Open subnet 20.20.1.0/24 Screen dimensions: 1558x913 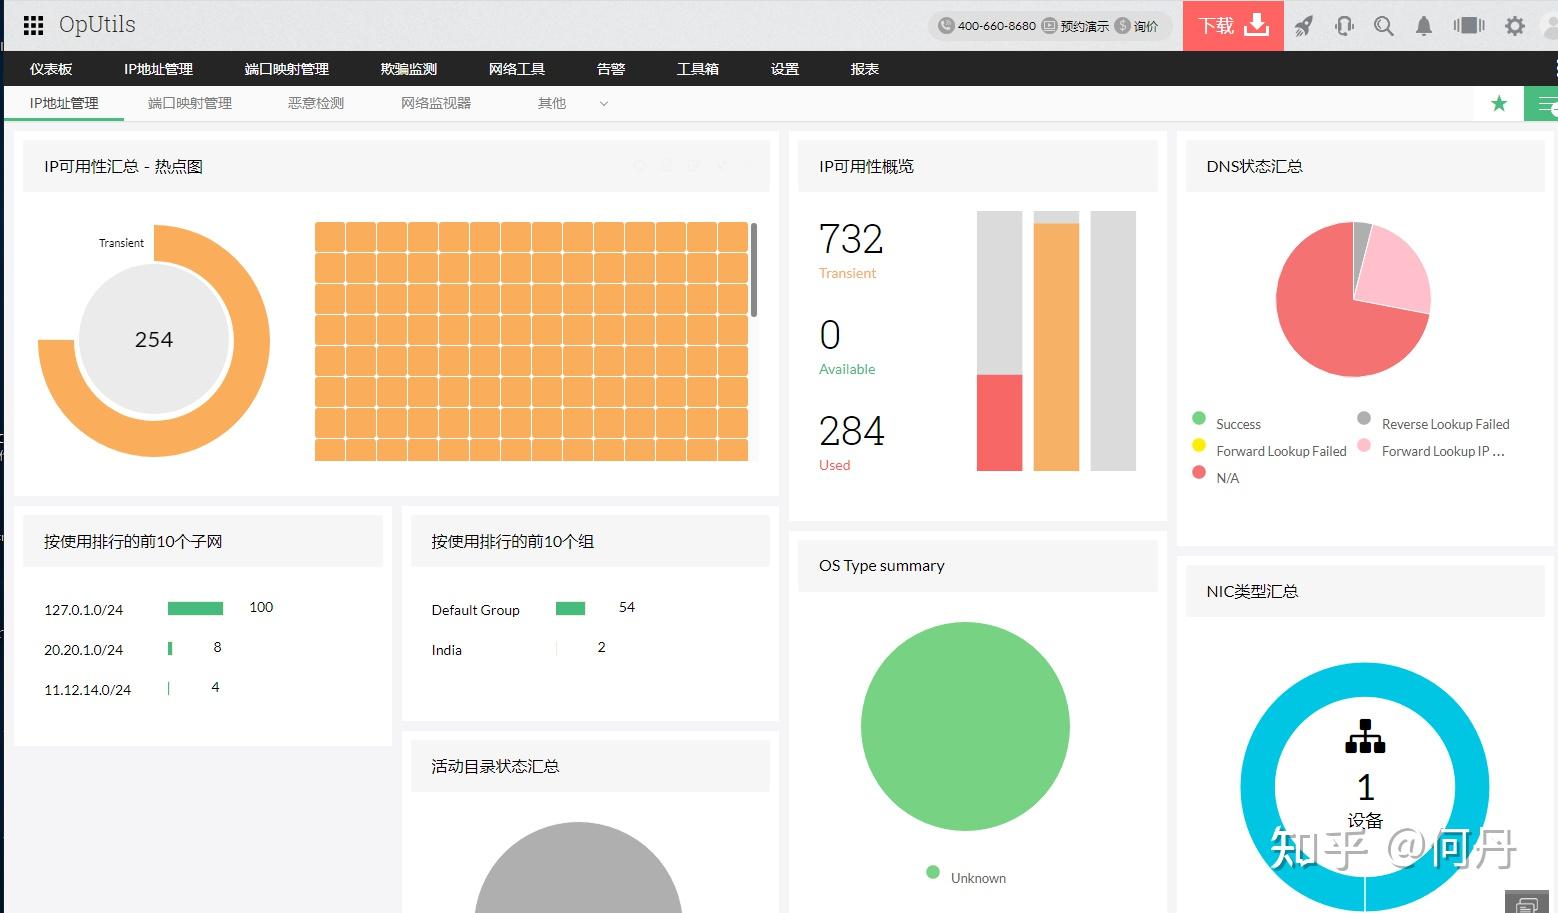84,649
